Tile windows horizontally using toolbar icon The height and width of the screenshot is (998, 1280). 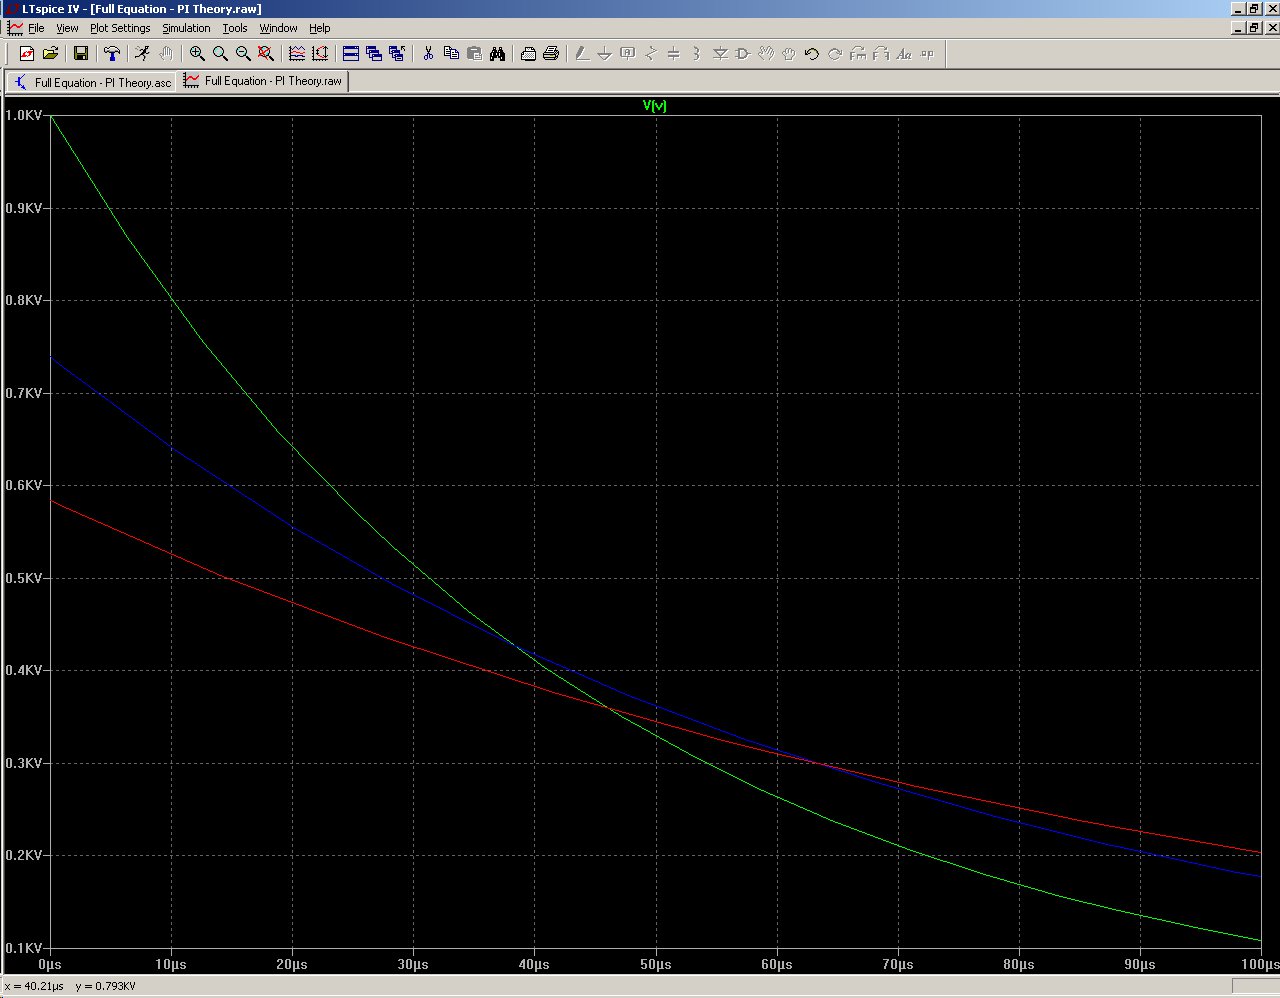[x=351, y=54]
